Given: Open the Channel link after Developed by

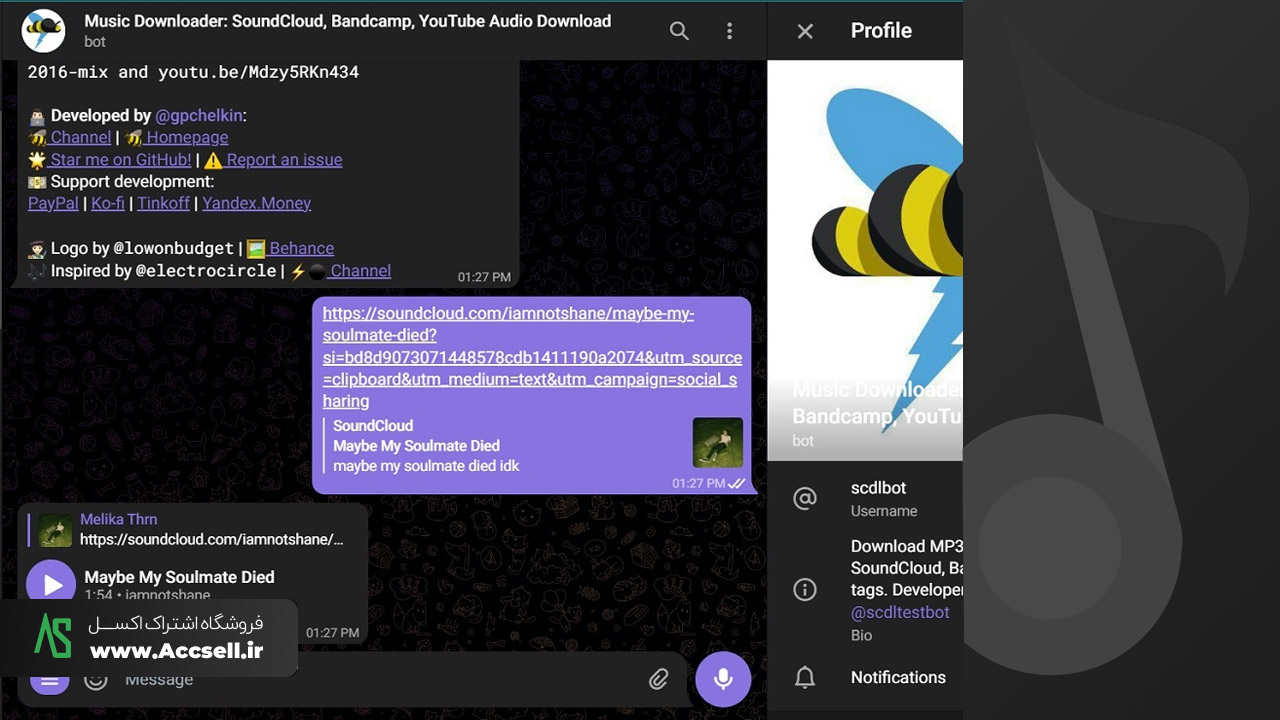Looking at the screenshot, I should [x=80, y=138].
